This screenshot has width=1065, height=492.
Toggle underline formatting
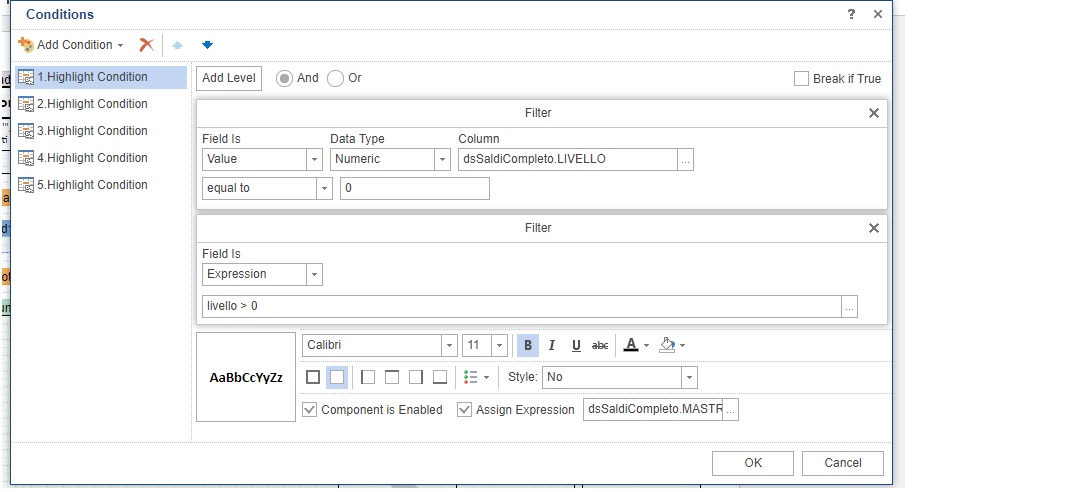(x=576, y=345)
